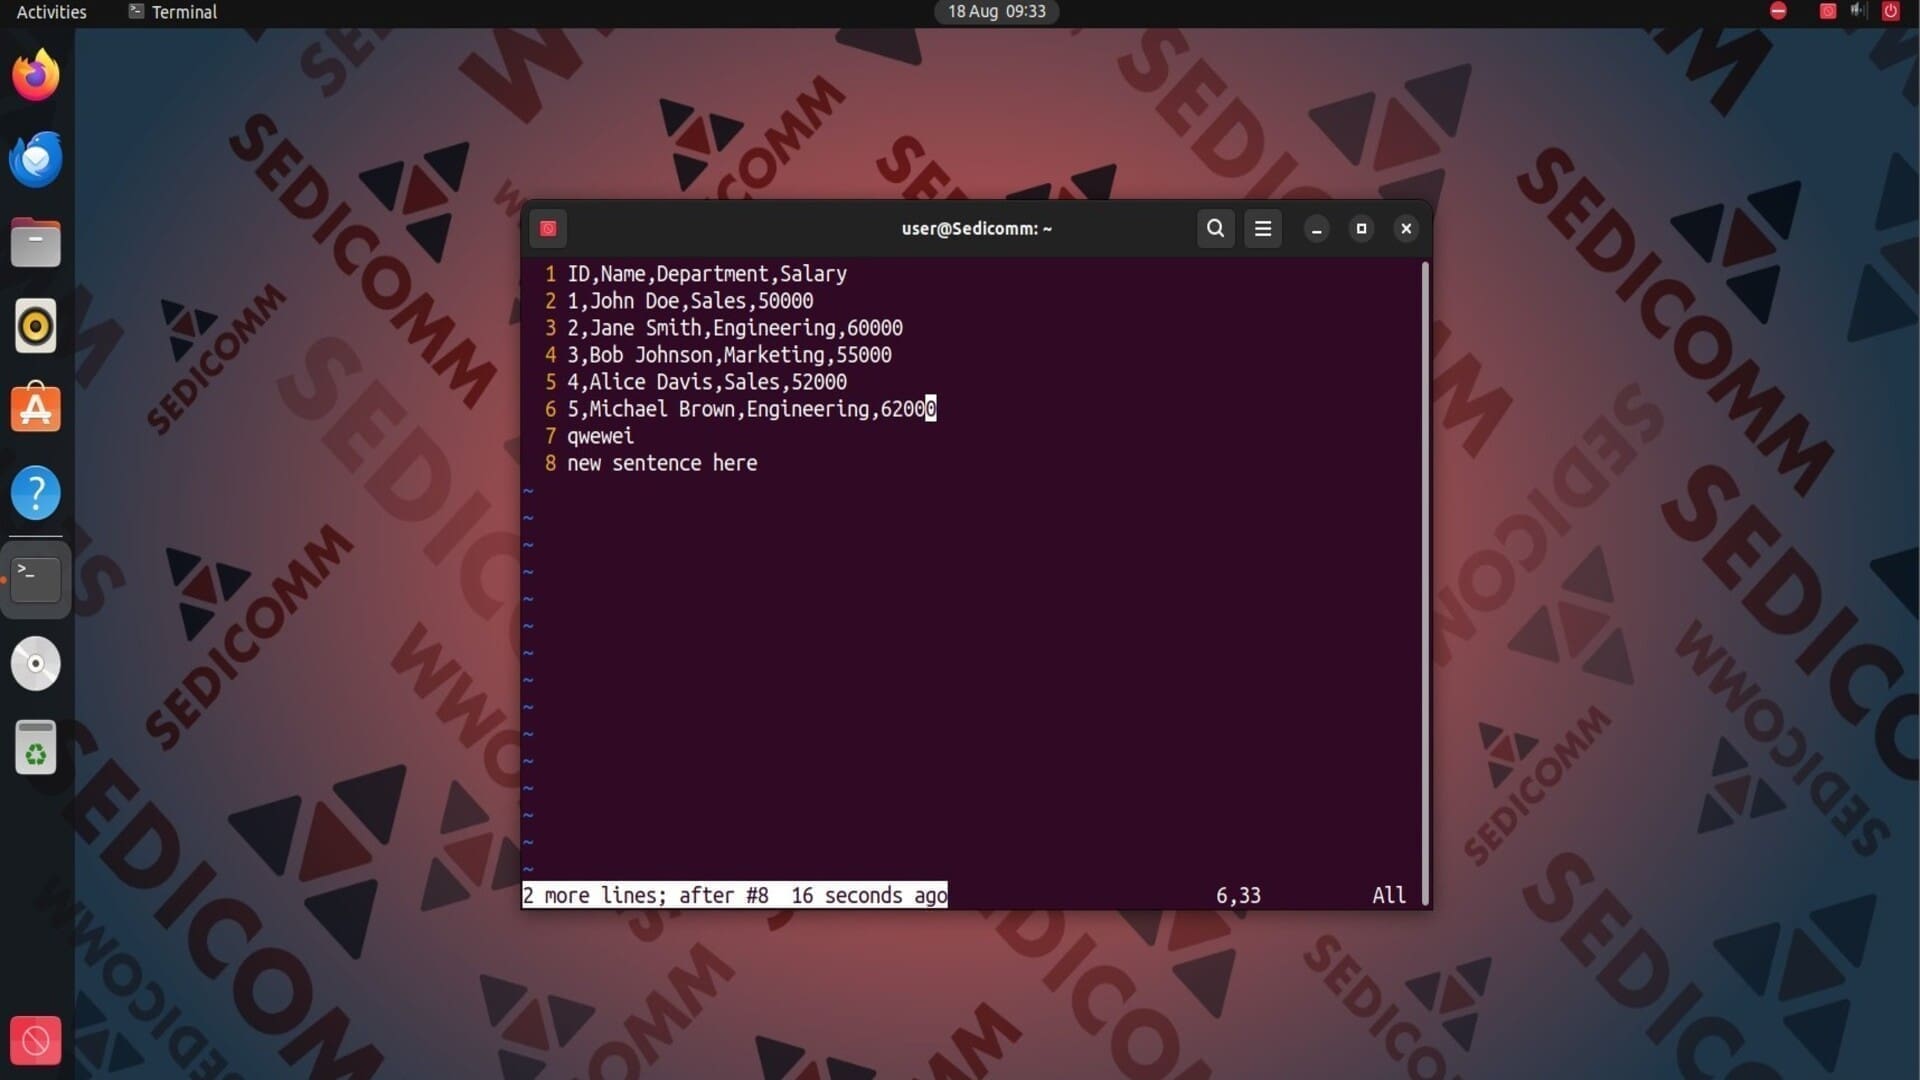This screenshot has height=1080, width=1920.
Task: Open the system power menu icon
Action: click(x=1890, y=11)
